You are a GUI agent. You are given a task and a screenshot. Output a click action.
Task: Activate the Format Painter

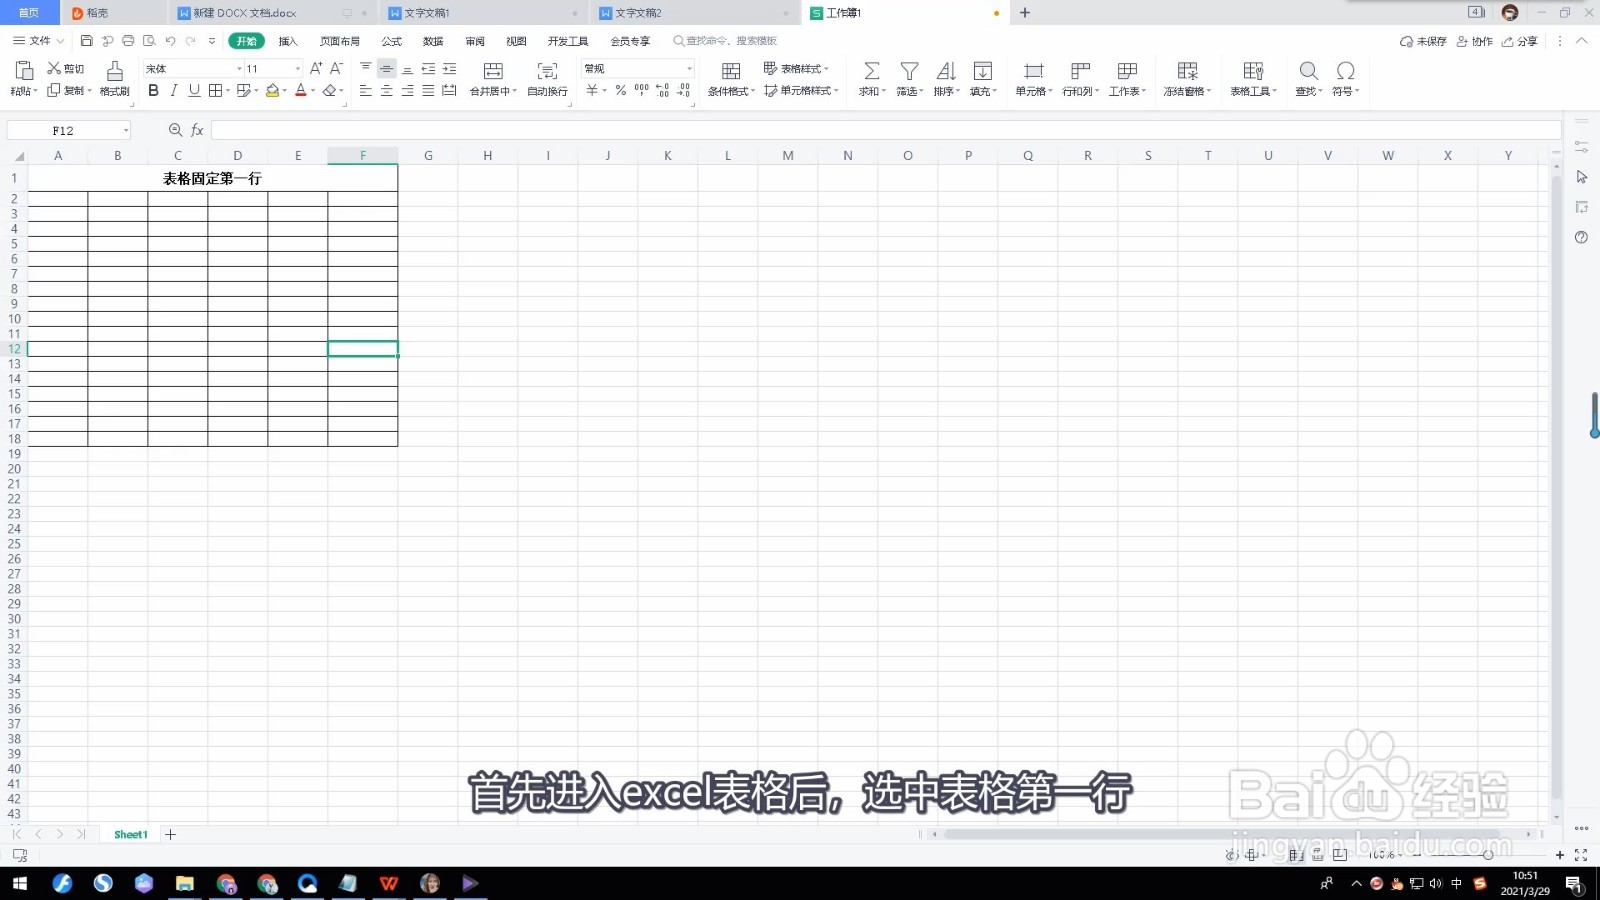(113, 78)
